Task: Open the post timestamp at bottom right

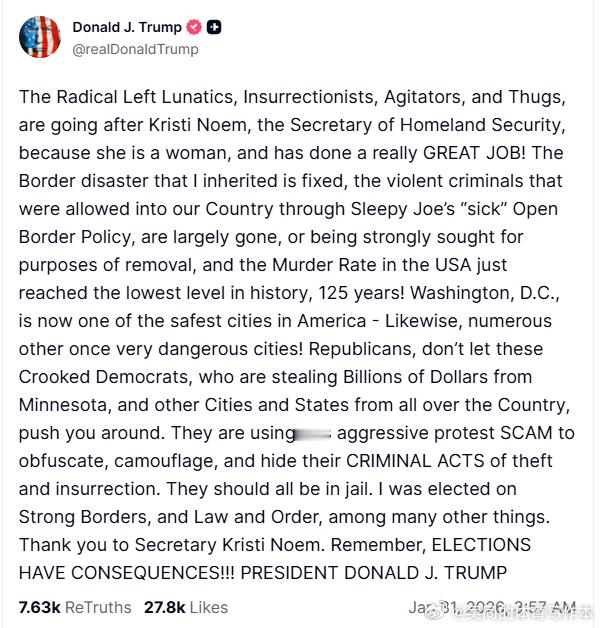Action: pos(491,607)
